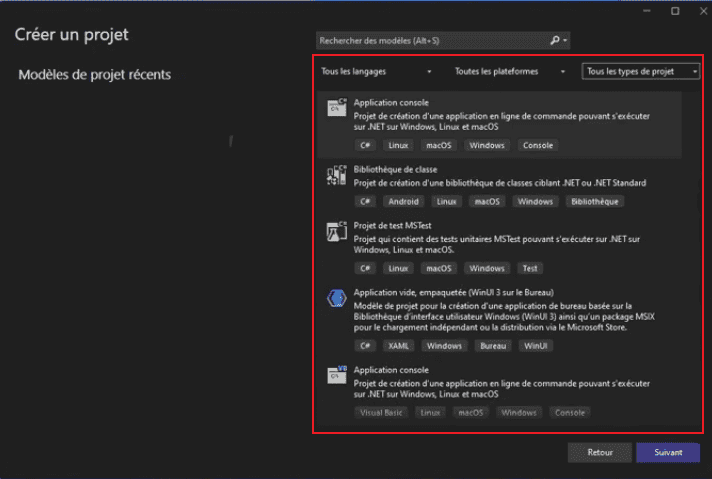The image size is (712, 479).
Task: Click the XAML tag under WinUI template
Action: click(398, 346)
